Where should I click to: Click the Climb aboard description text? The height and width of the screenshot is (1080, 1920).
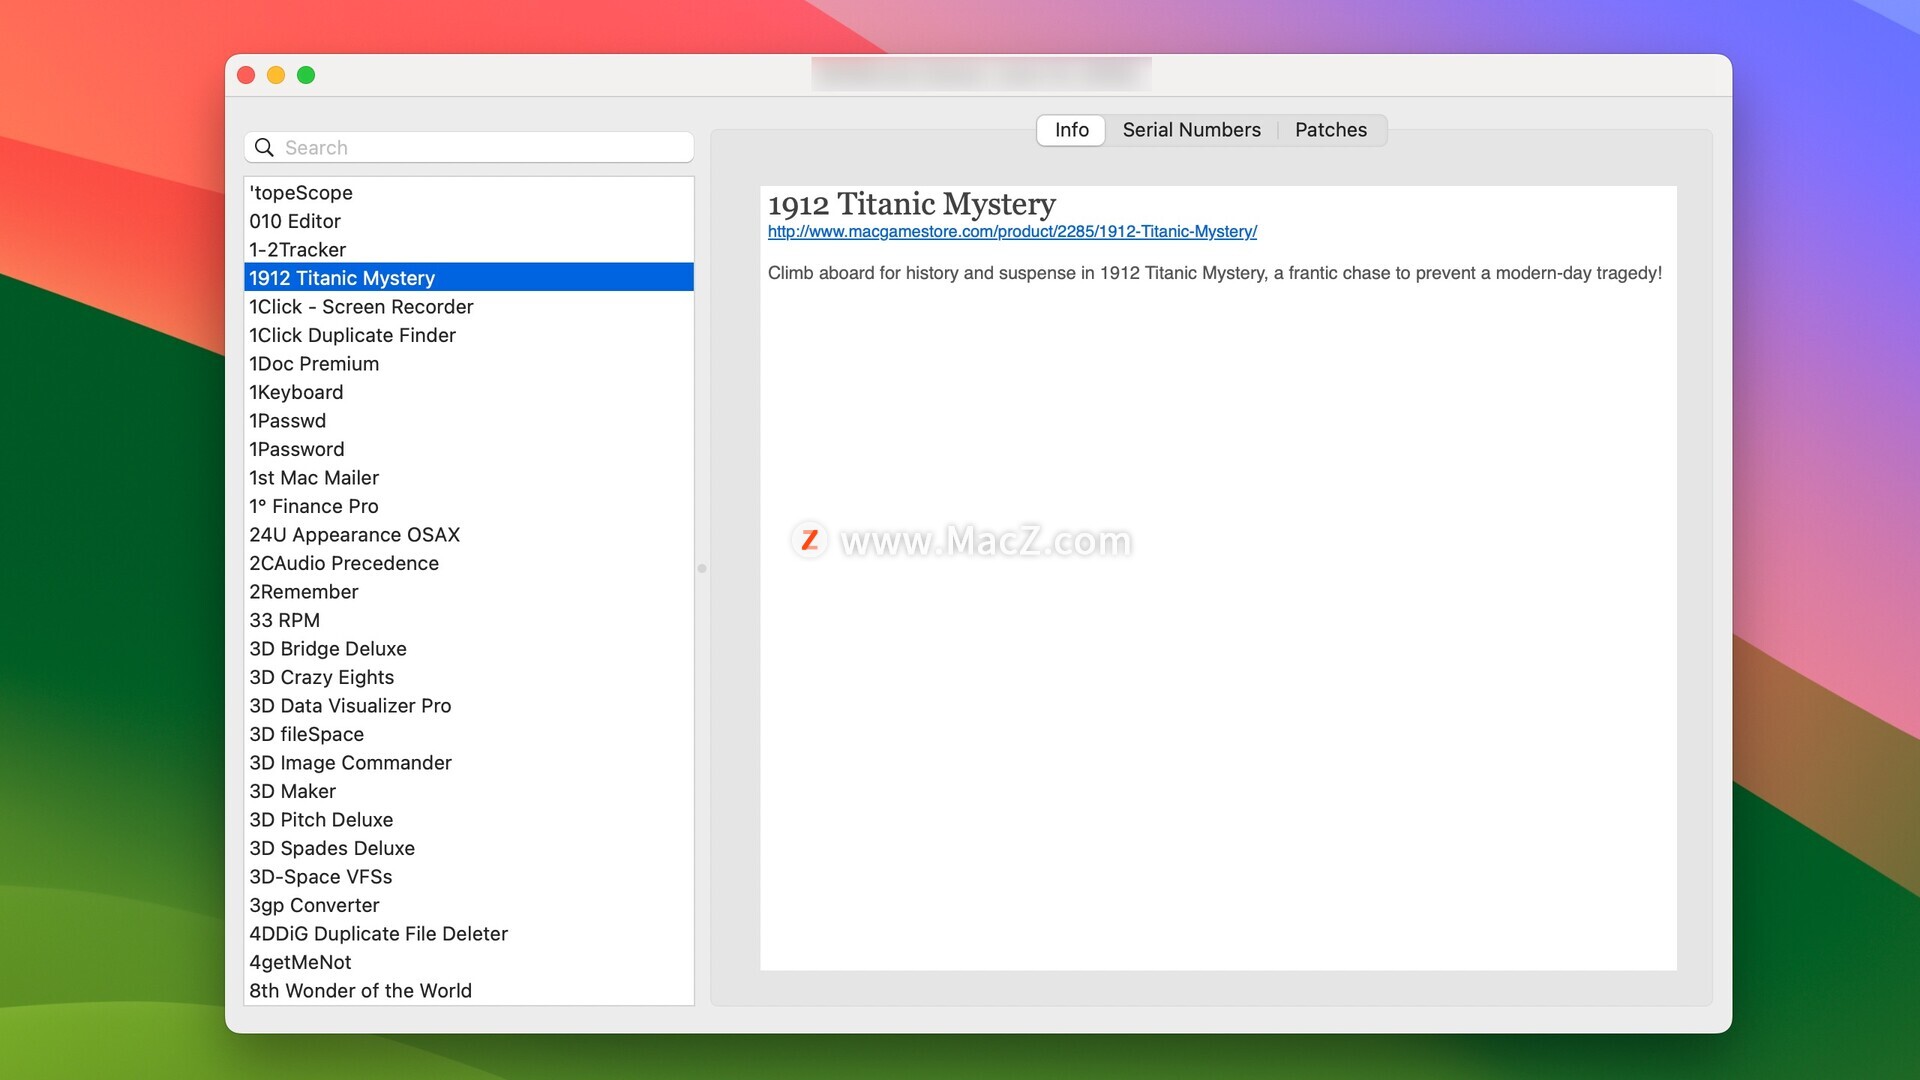tap(1214, 273)
